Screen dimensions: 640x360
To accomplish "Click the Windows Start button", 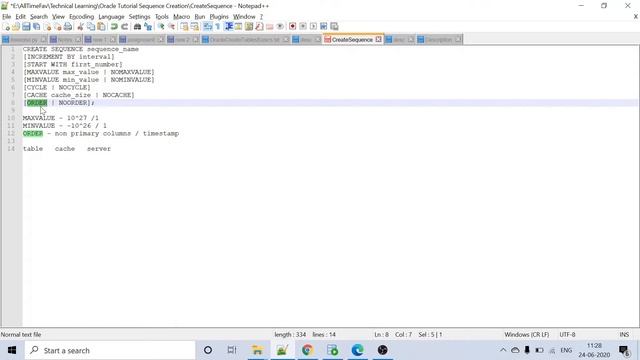I will pyautogui.click(x=12, y=350).
